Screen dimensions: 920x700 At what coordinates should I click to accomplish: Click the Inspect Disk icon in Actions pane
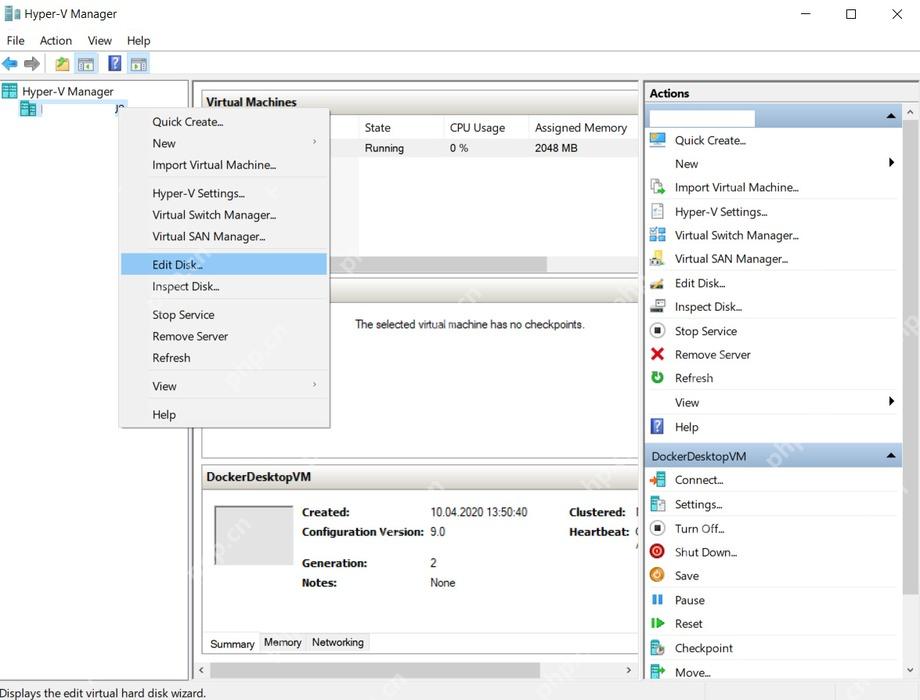pyautogui.click(x=658, y=306)
